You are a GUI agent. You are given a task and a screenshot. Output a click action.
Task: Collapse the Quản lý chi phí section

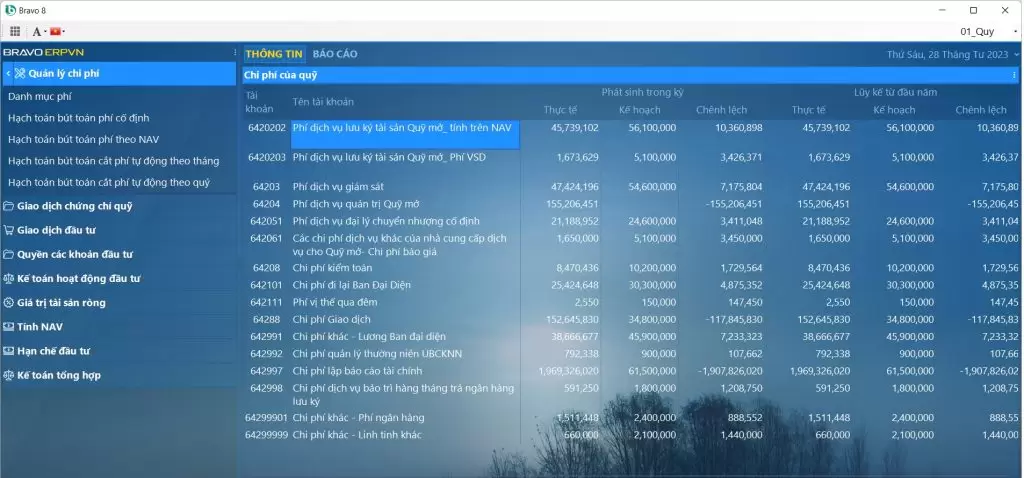point(8,74)
